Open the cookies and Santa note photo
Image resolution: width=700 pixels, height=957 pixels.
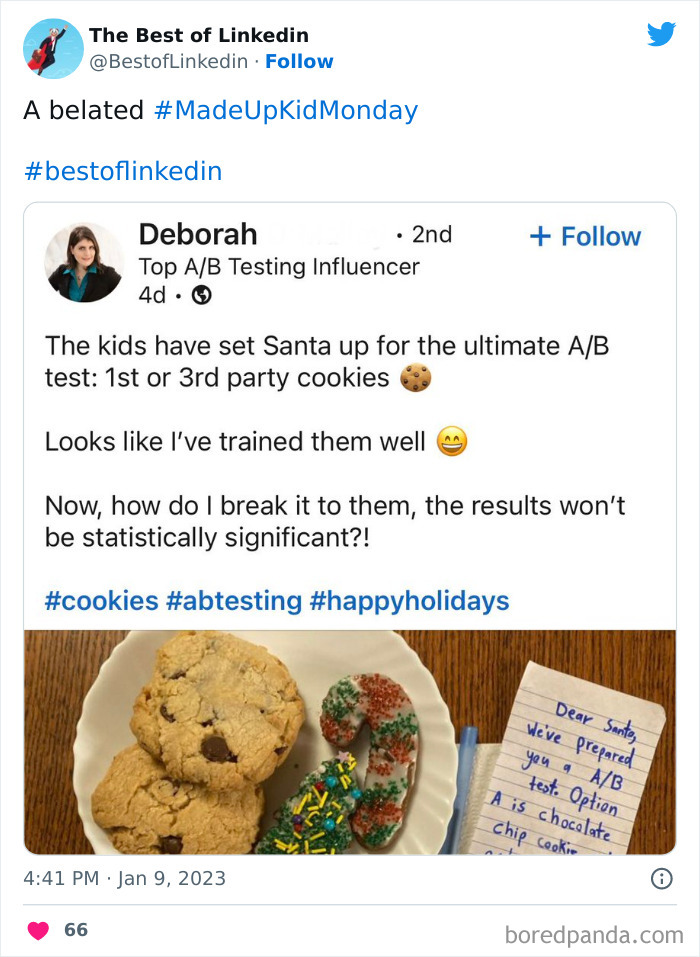click(349, 741)
